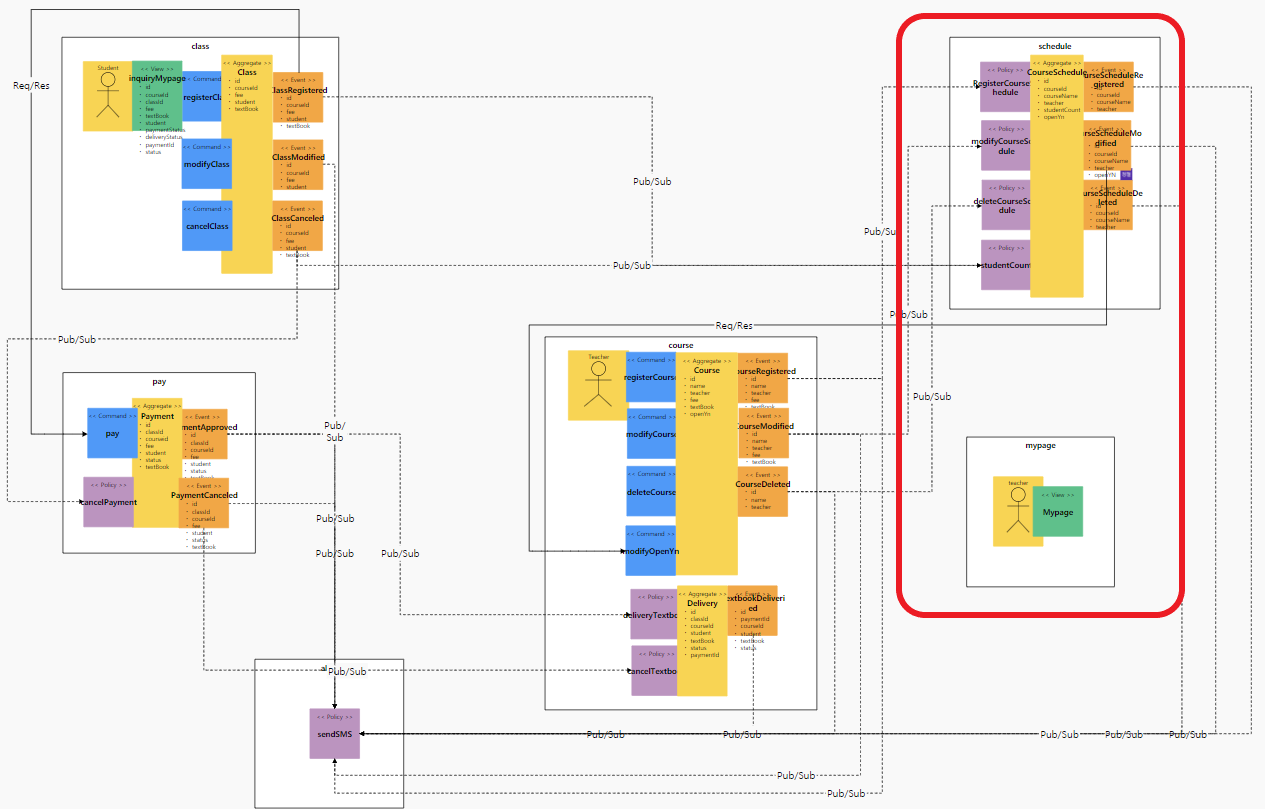Click the 'course' bounded context title

[x=681, y=346]
